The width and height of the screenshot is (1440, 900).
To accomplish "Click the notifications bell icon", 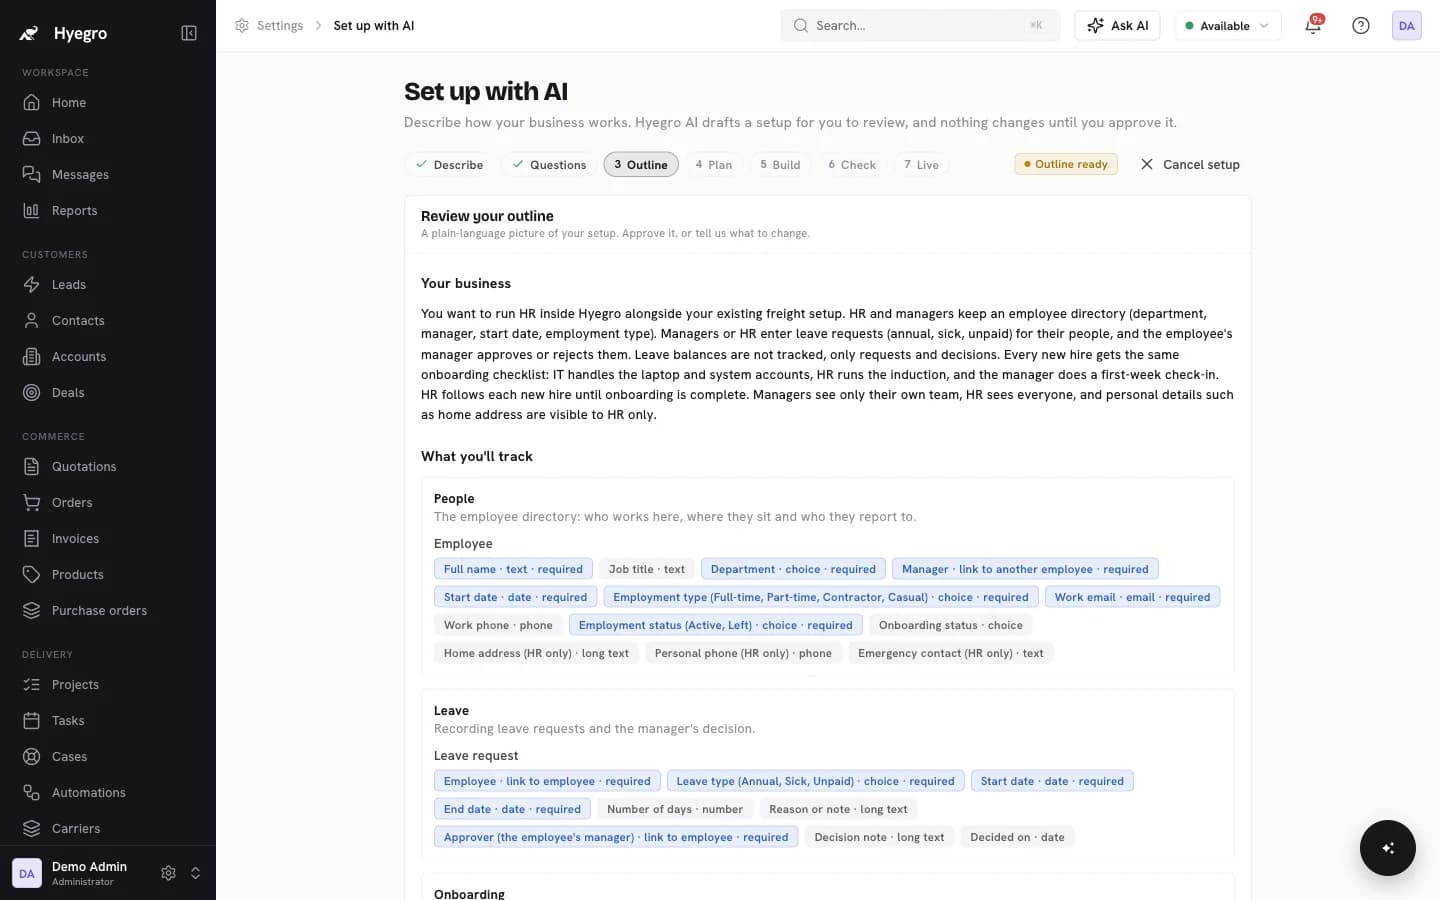I will 1313,25.
